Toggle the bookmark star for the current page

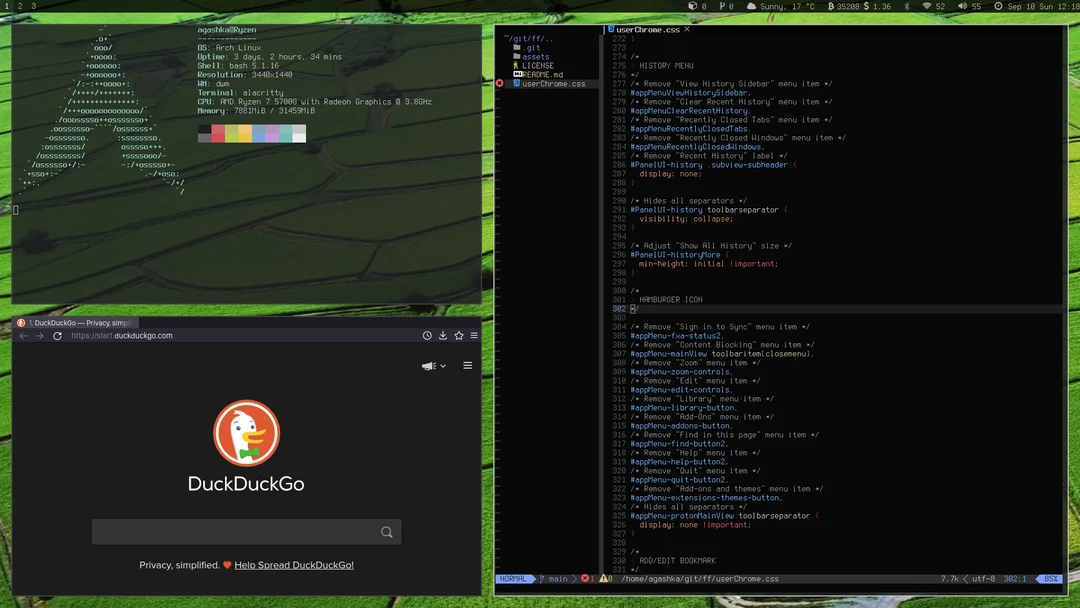(458, 335)
